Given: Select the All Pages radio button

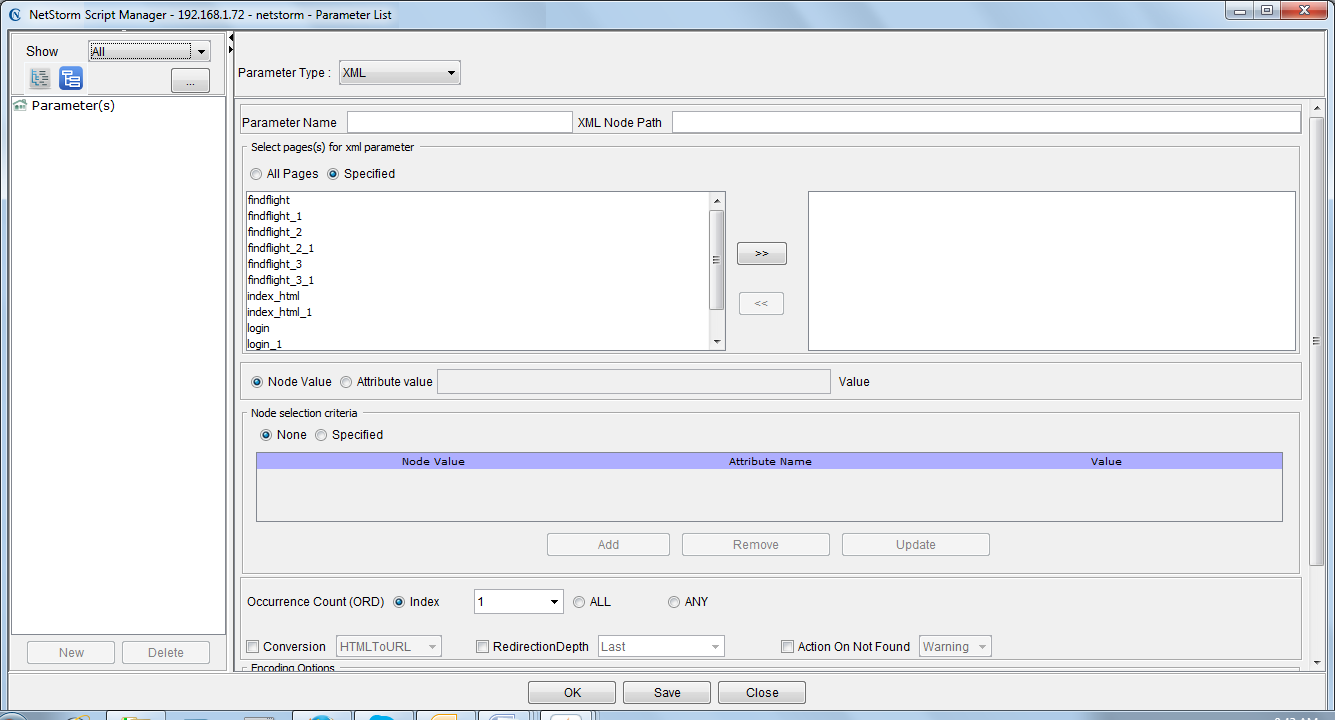Looking at the screenshot, I should click(257, 174).
